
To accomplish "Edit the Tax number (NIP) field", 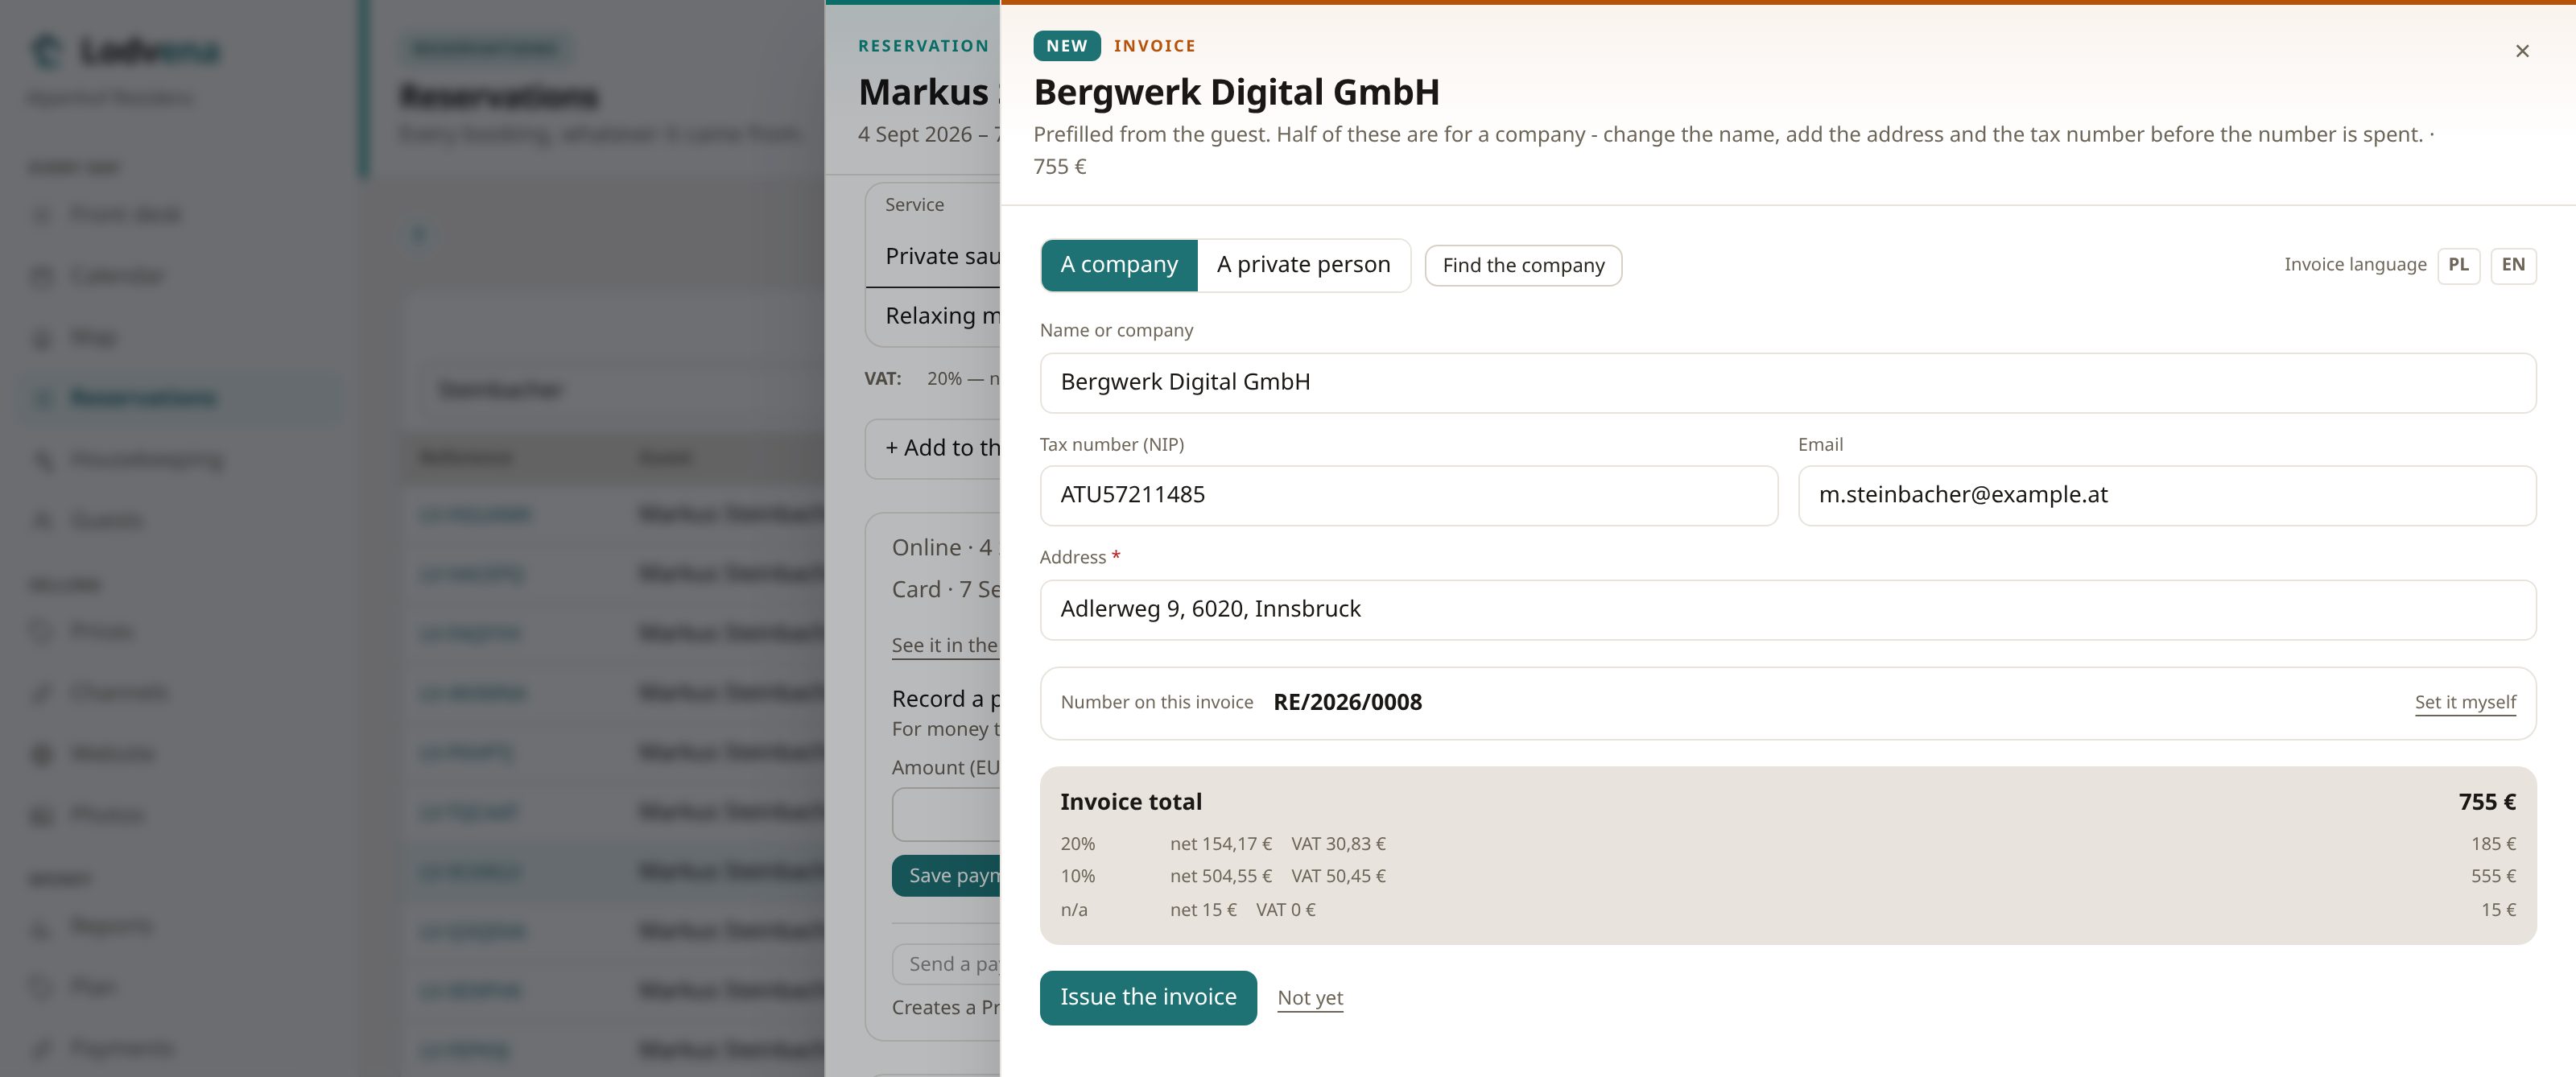I will (1409, 495).
